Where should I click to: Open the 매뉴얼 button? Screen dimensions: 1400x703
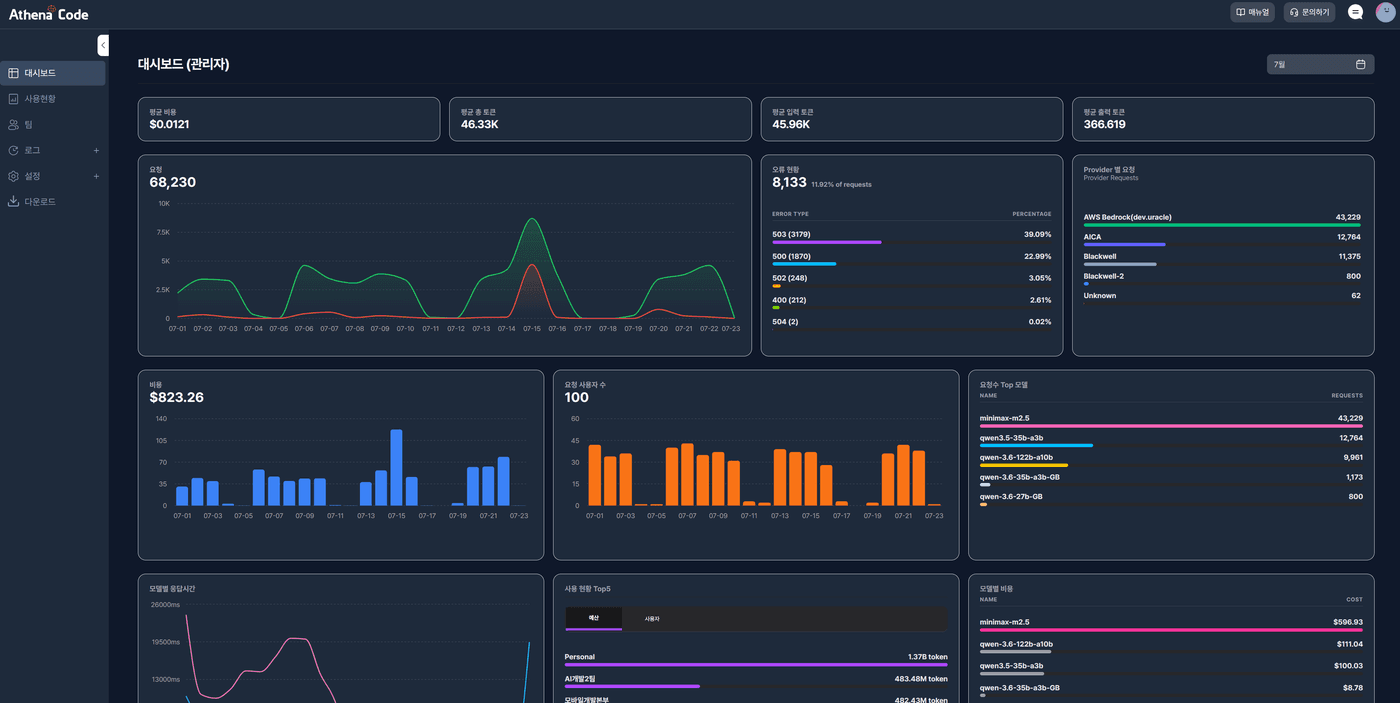pos(1252,12)
